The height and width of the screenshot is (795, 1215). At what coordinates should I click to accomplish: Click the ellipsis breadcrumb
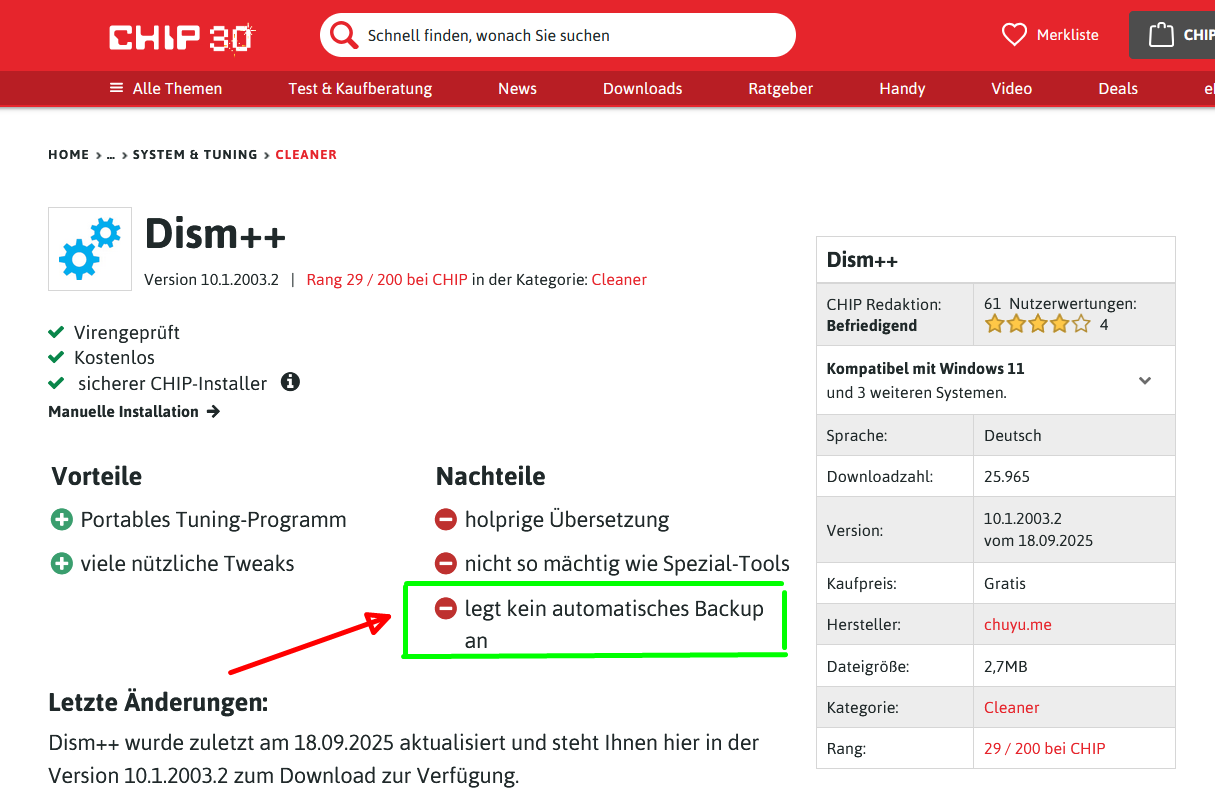click(111, 155)
